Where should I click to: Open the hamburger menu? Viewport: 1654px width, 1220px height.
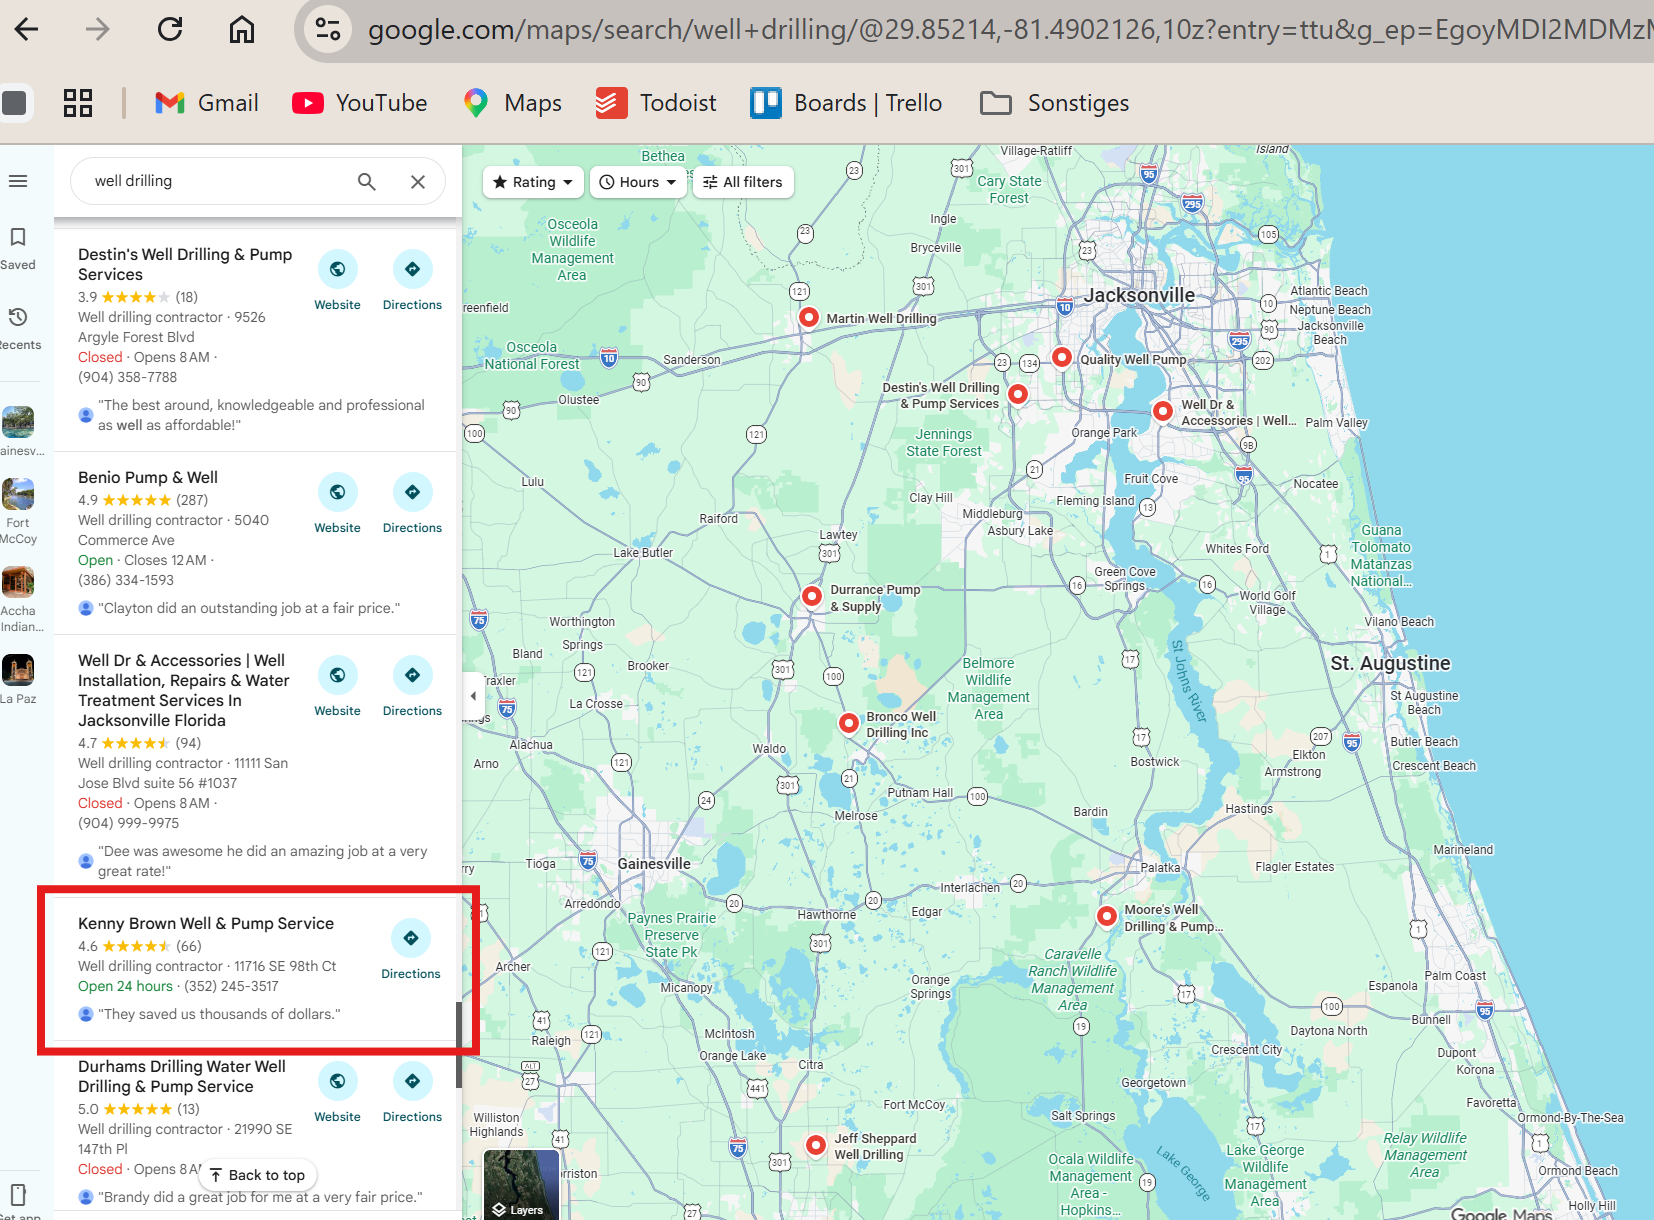(x=18, y=181)
